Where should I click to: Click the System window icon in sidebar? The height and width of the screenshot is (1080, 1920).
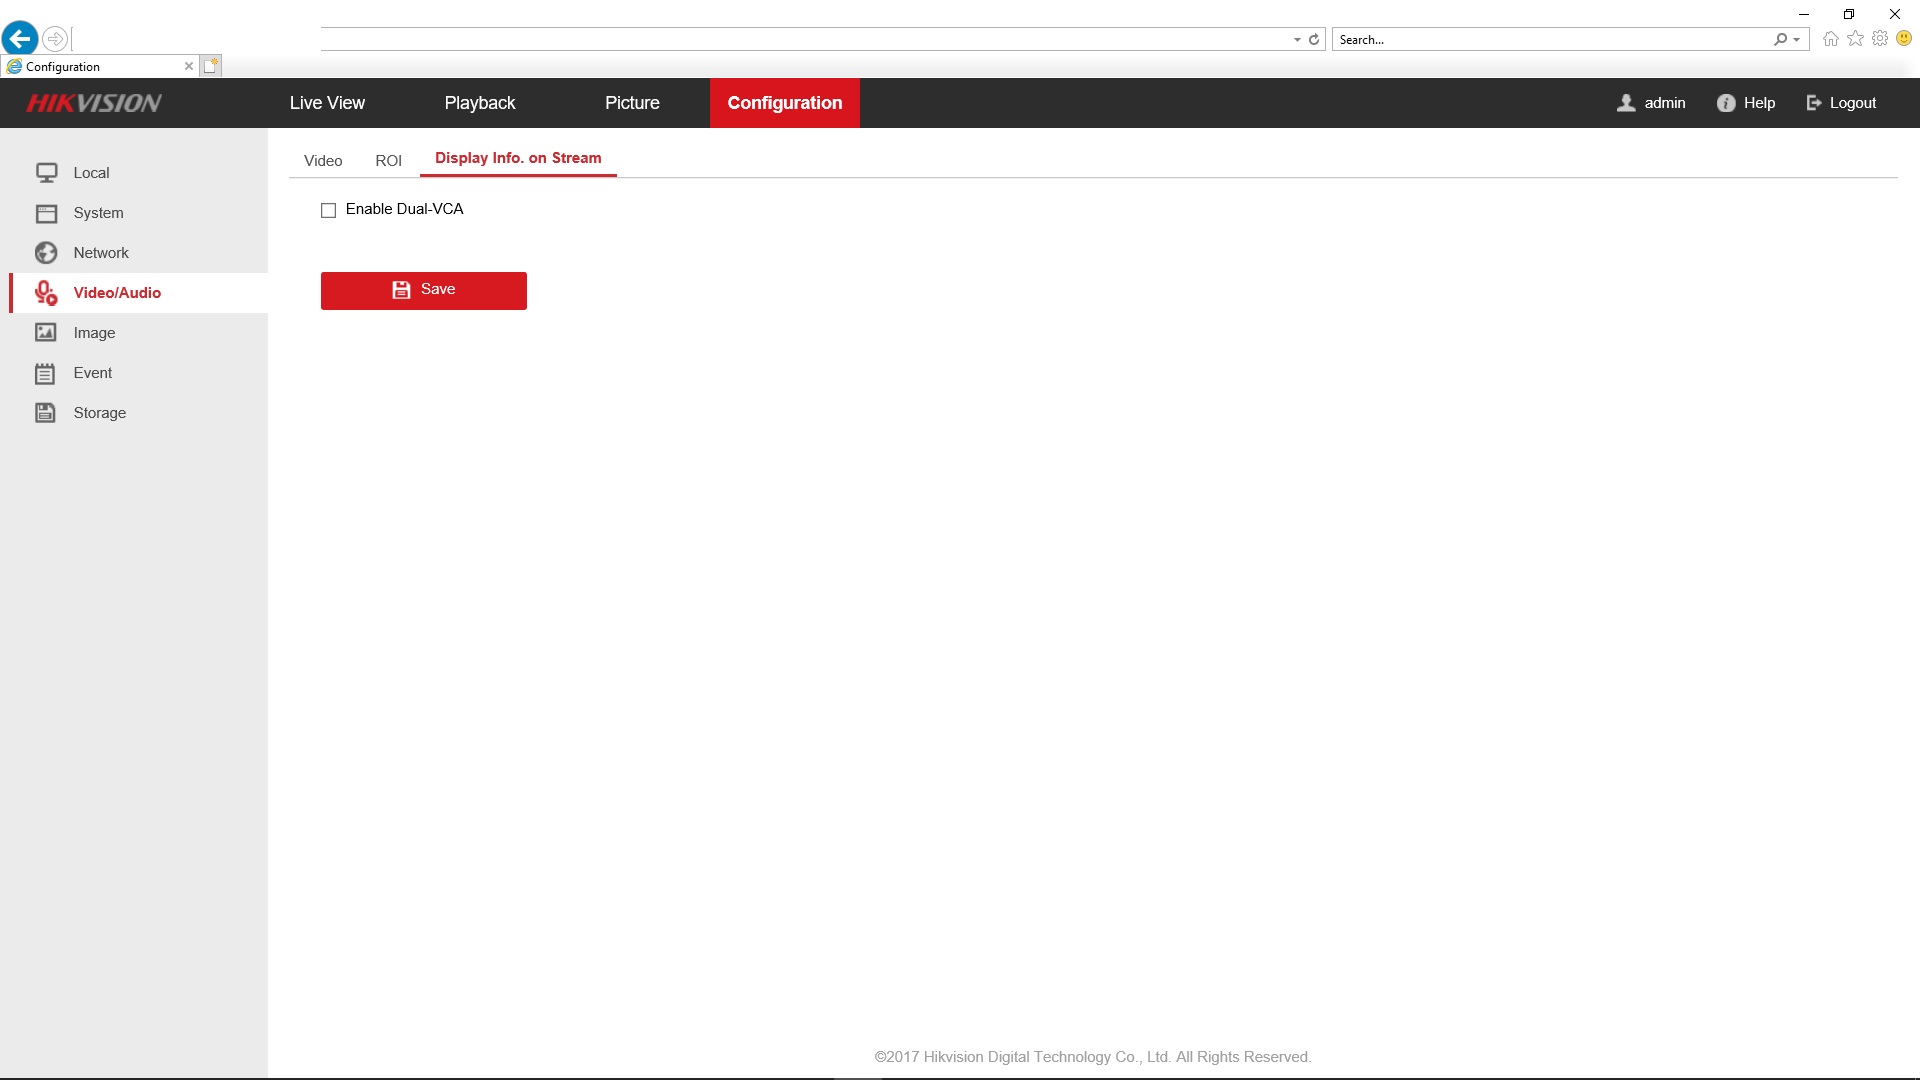pos(46,213)
